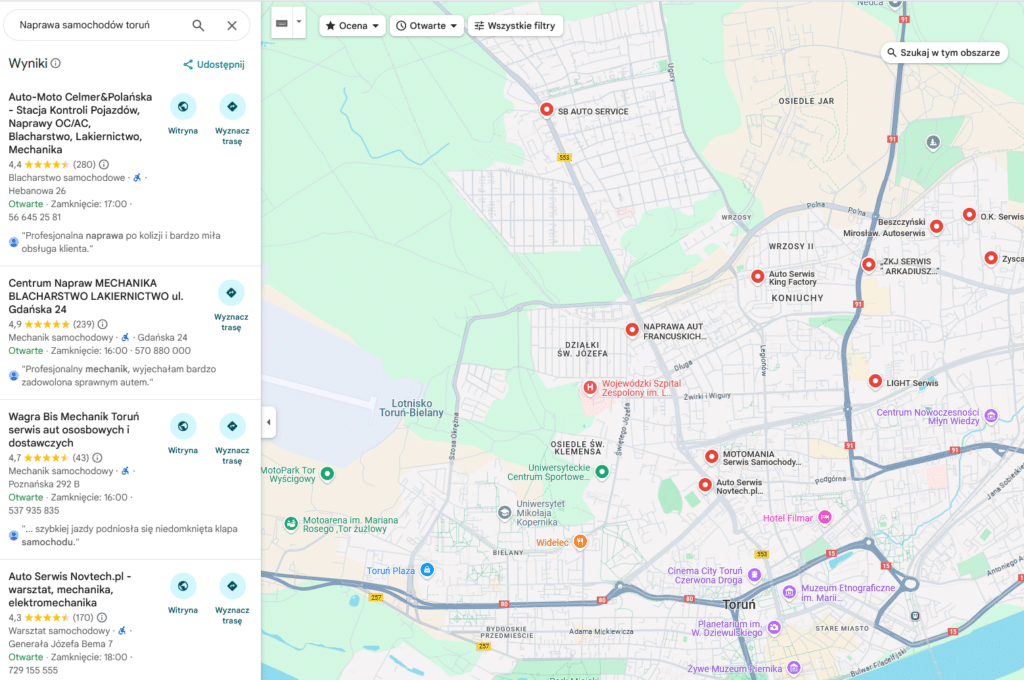Image resolution: width=1024 pixels, height=680 pixels.
Task: Get directions to Auto-Moto Celmer&Polańska
Action: (232, 107)
